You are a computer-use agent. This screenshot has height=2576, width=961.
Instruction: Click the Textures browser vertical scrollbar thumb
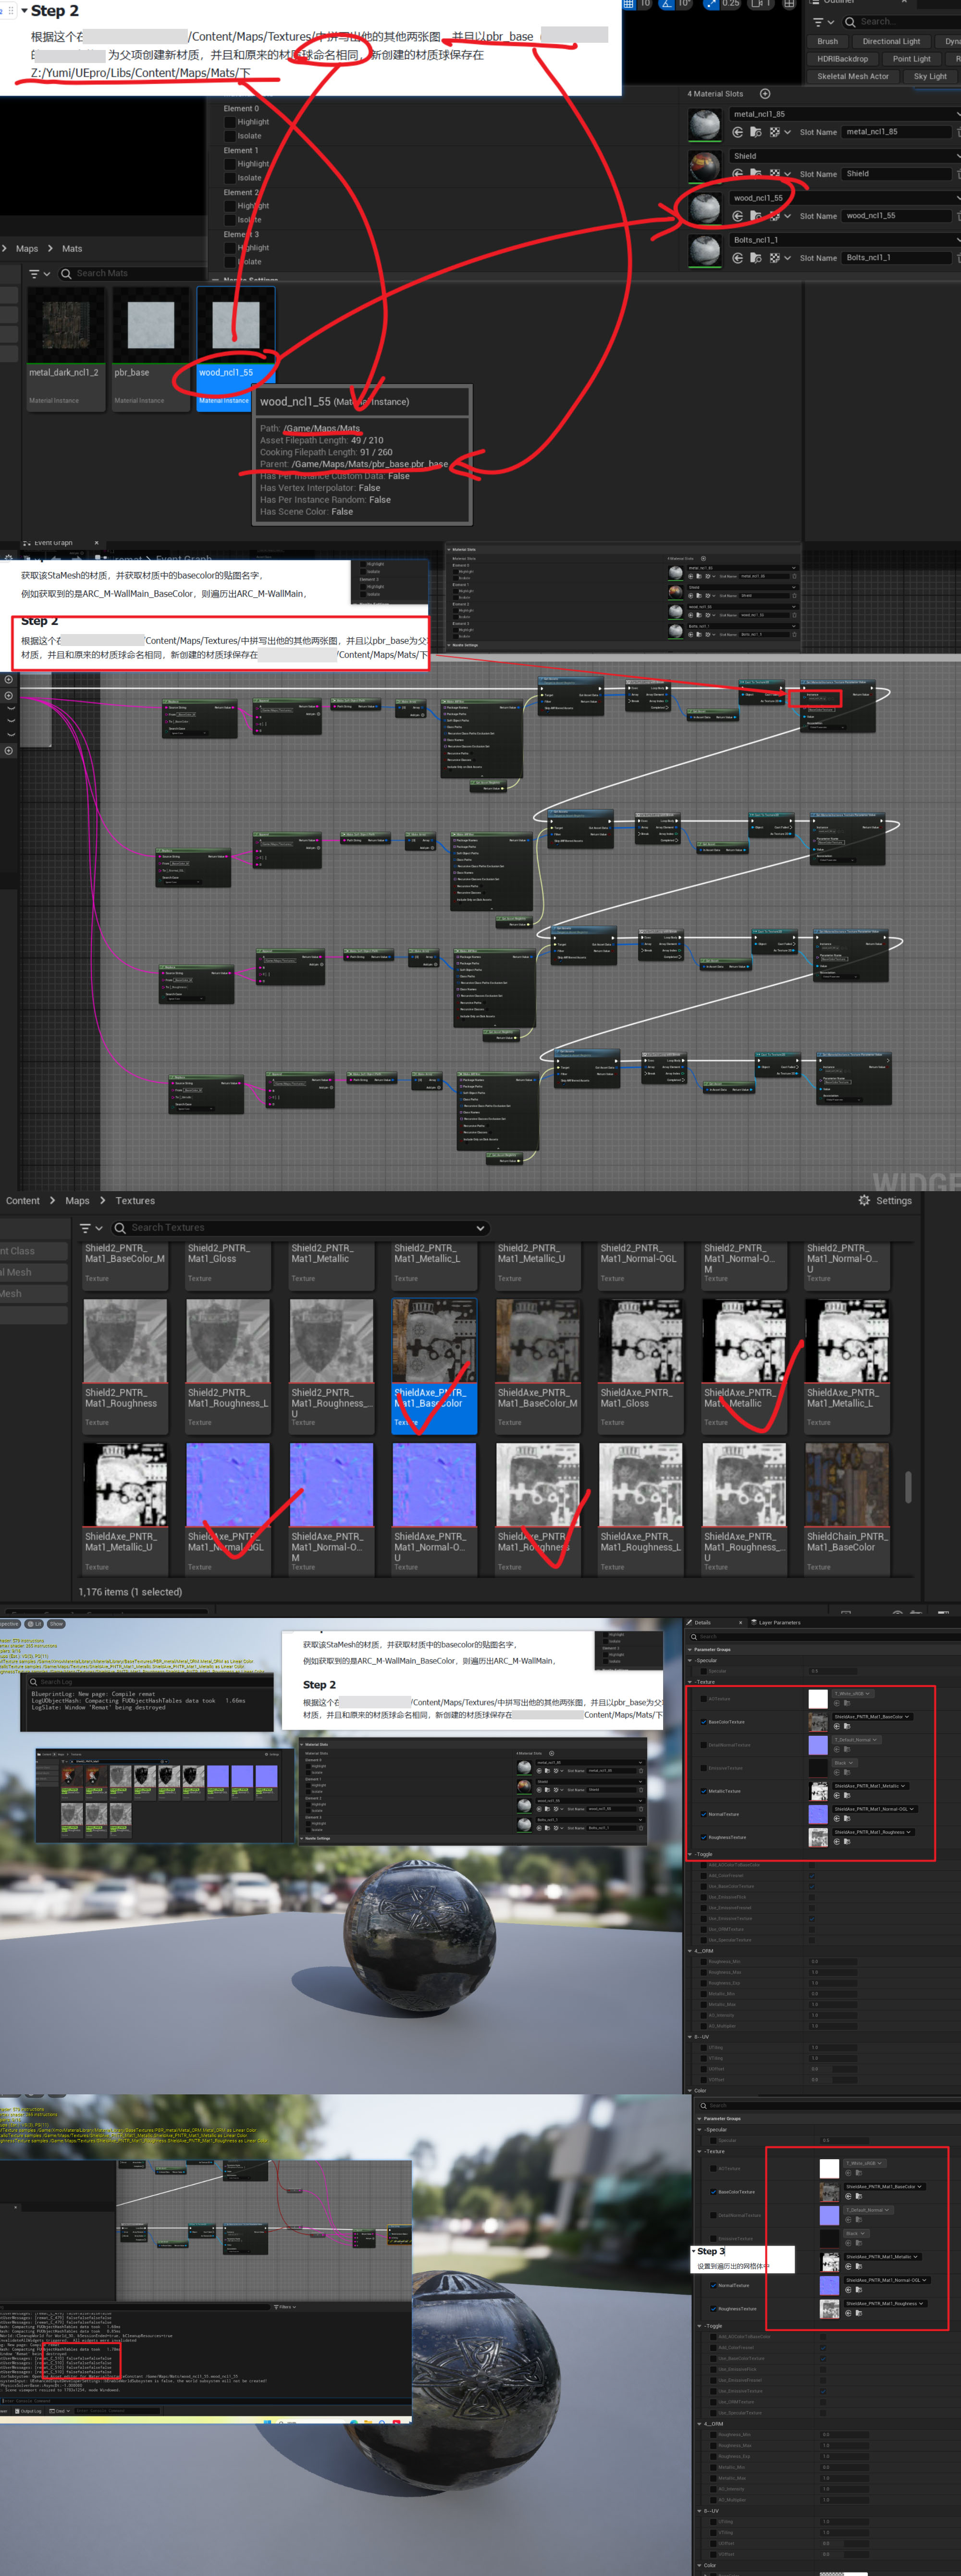(x=908, y=1486)
